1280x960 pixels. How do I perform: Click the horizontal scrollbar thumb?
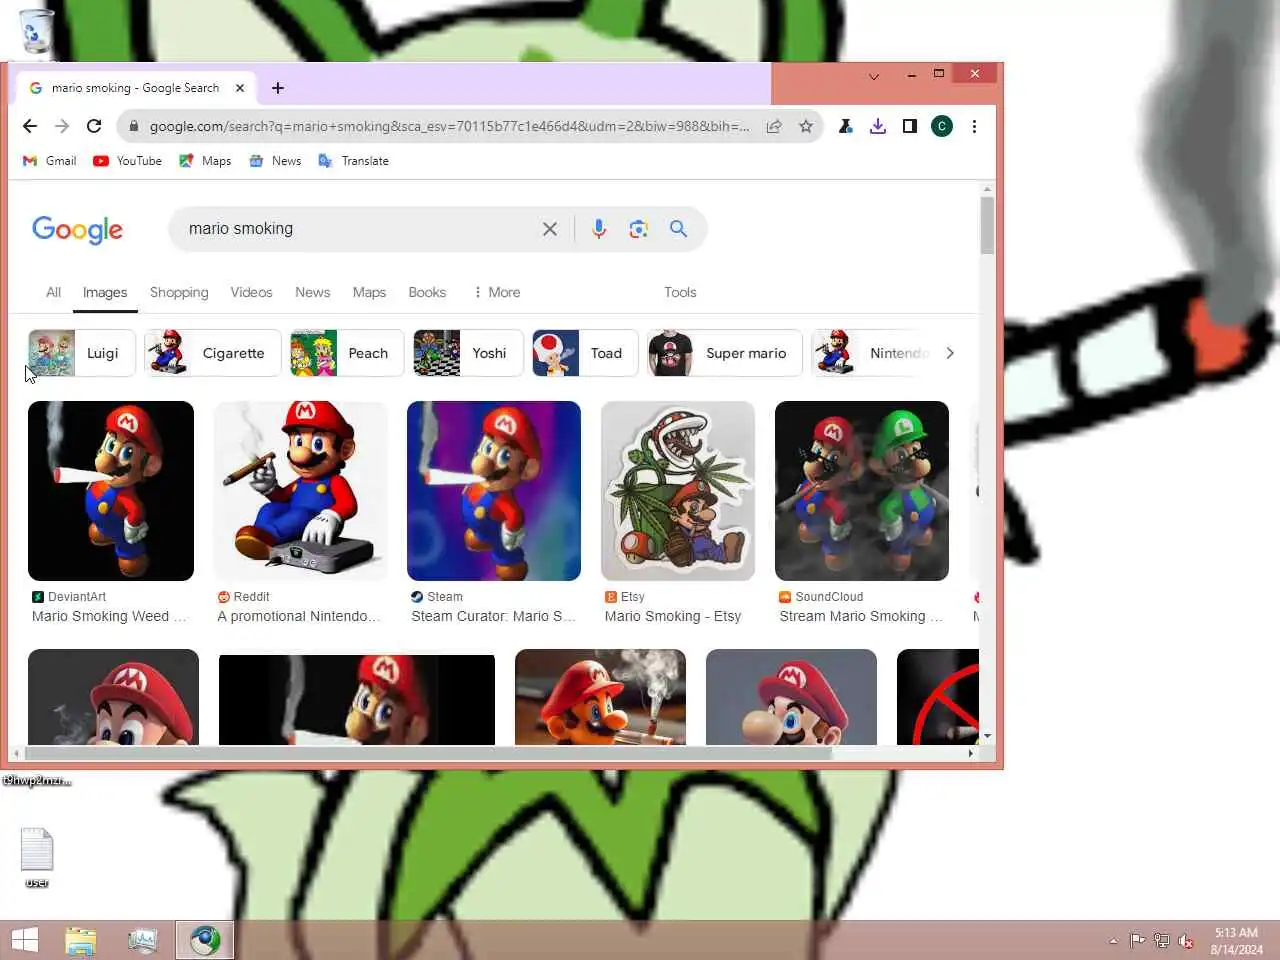(x=428, y=753)
